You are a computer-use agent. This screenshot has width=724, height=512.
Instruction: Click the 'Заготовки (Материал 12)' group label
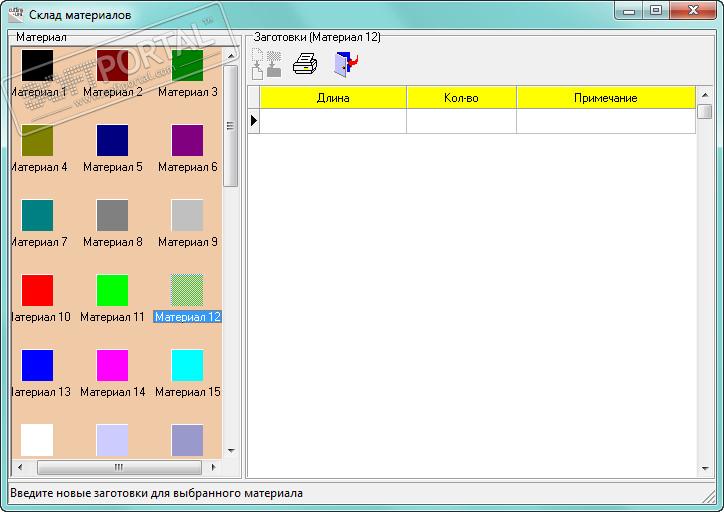pyautogui.click(x=317, y=37)
